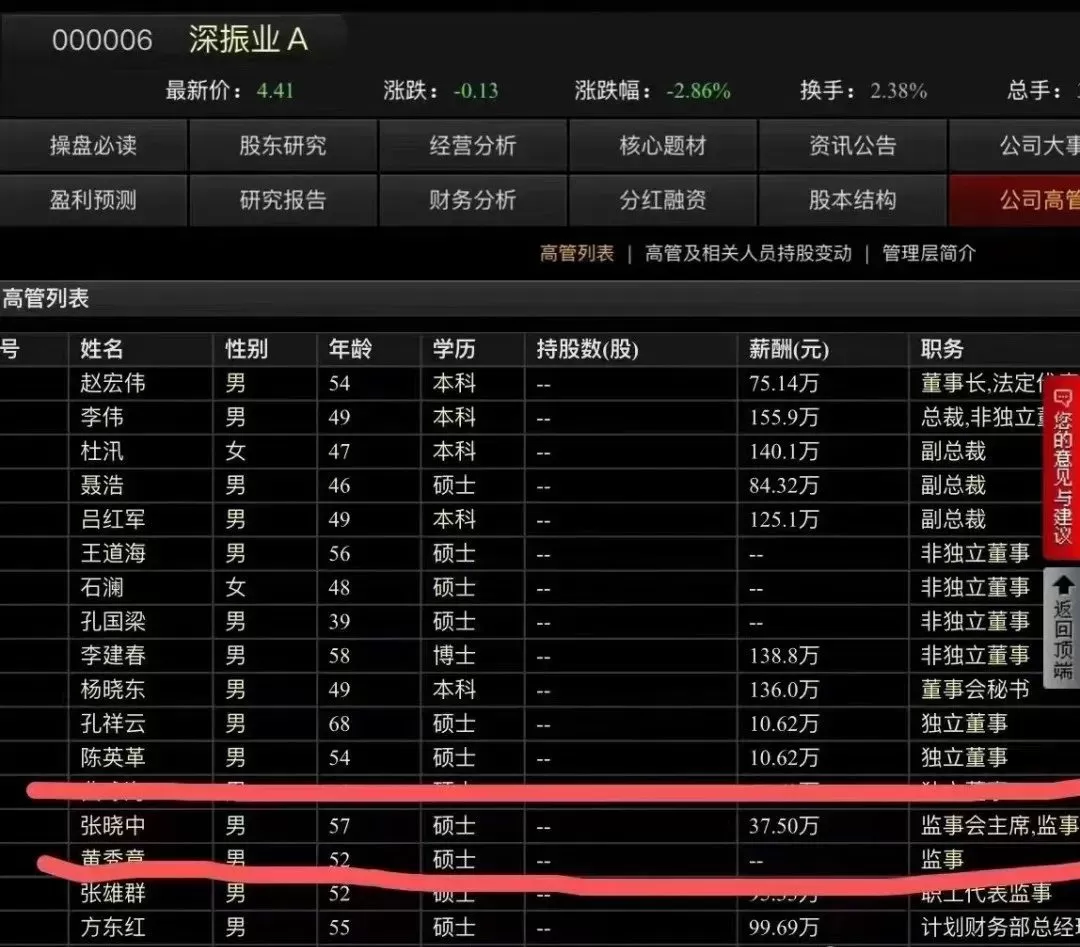Click the 姓名 column header

pyautogui.click(x=101, y=349)
